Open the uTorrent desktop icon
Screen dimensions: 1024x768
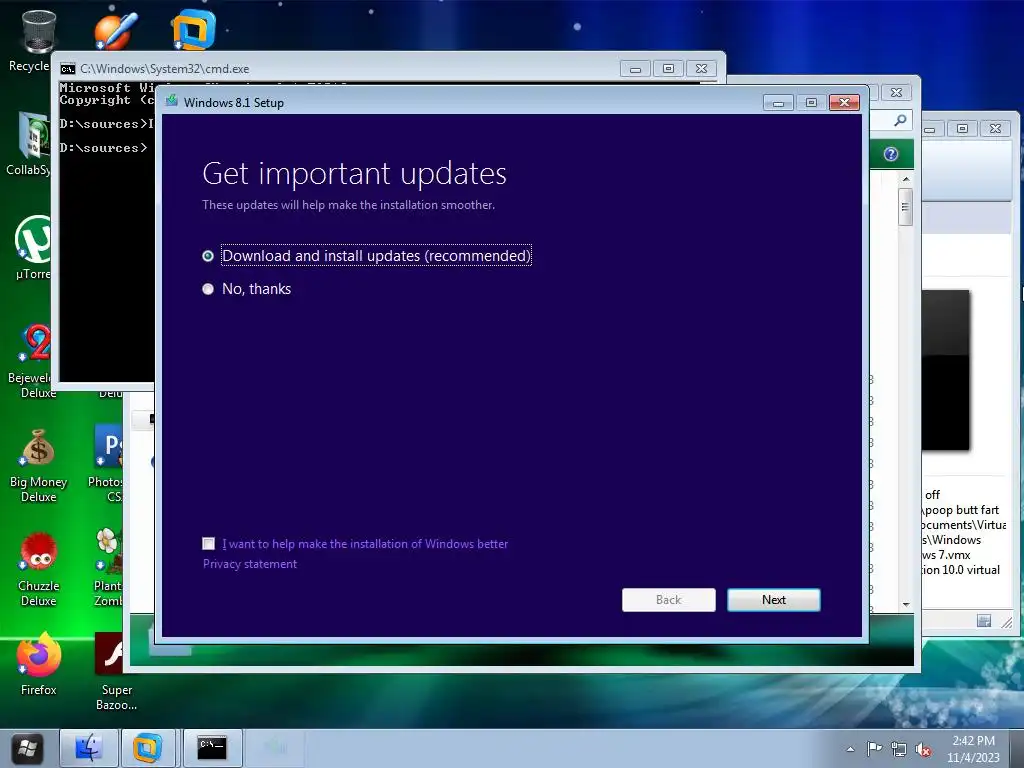[33, 248]
